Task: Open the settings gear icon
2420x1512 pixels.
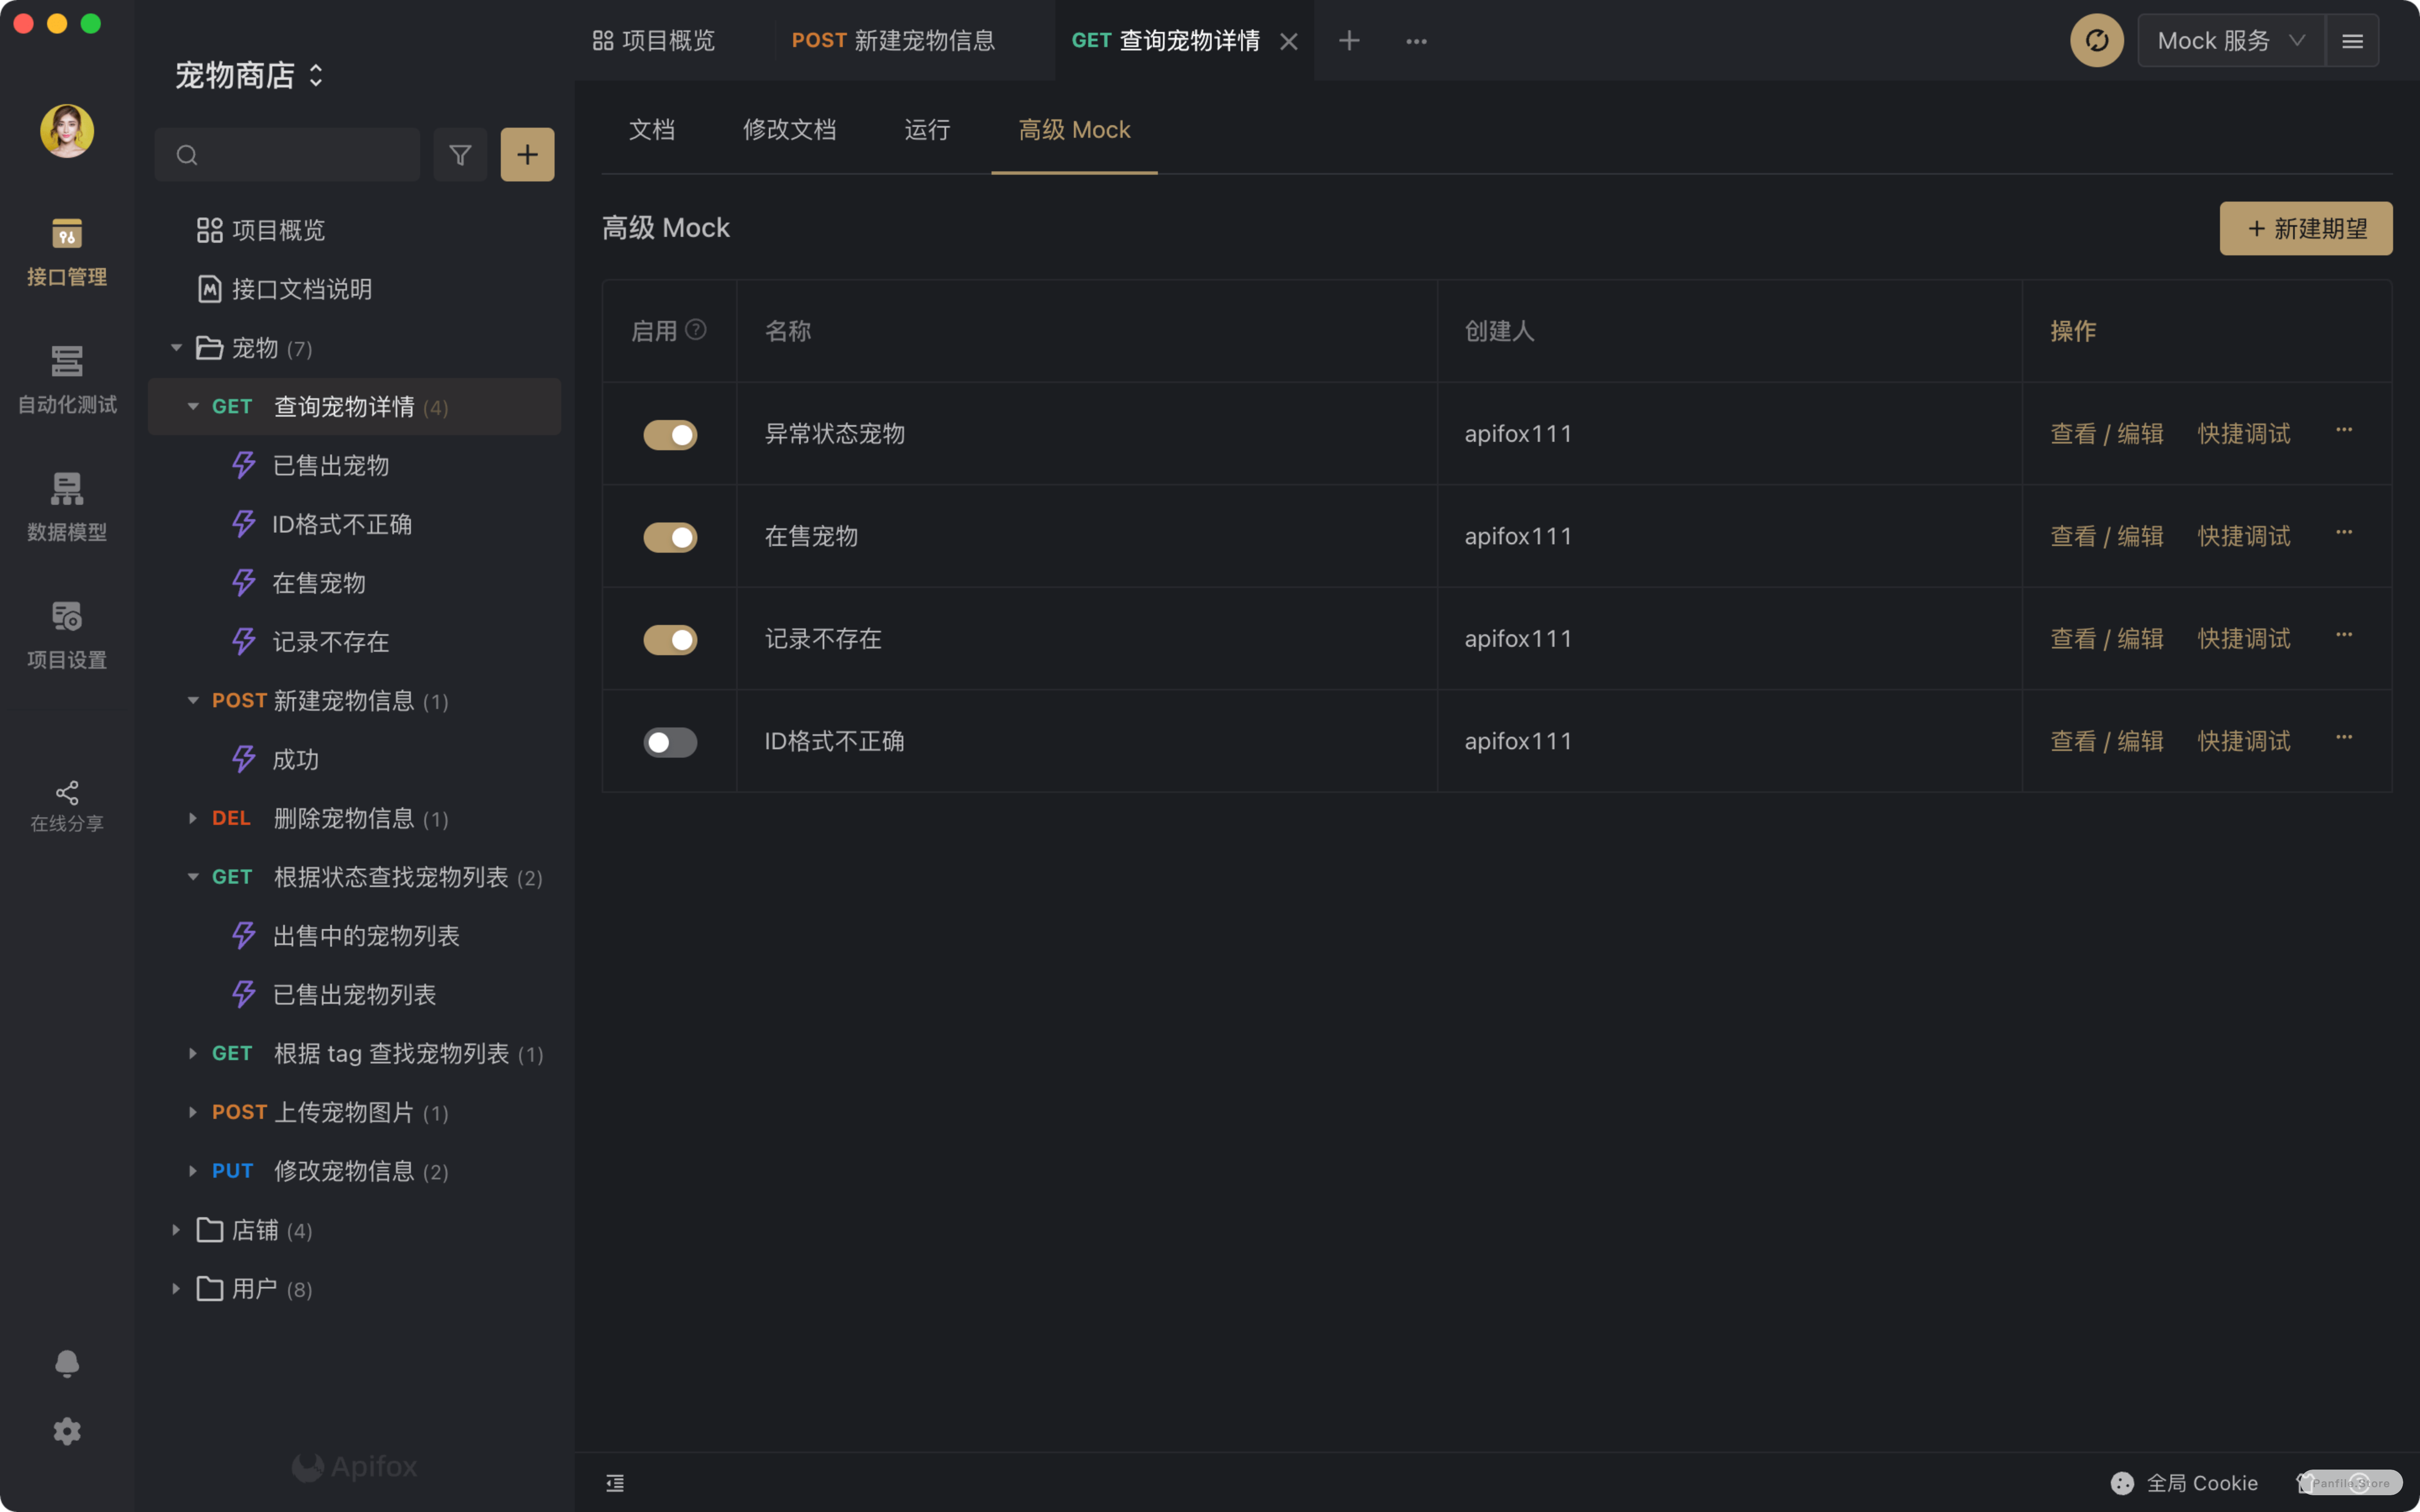Action: pyautogui.click(x=67, y=1431)
